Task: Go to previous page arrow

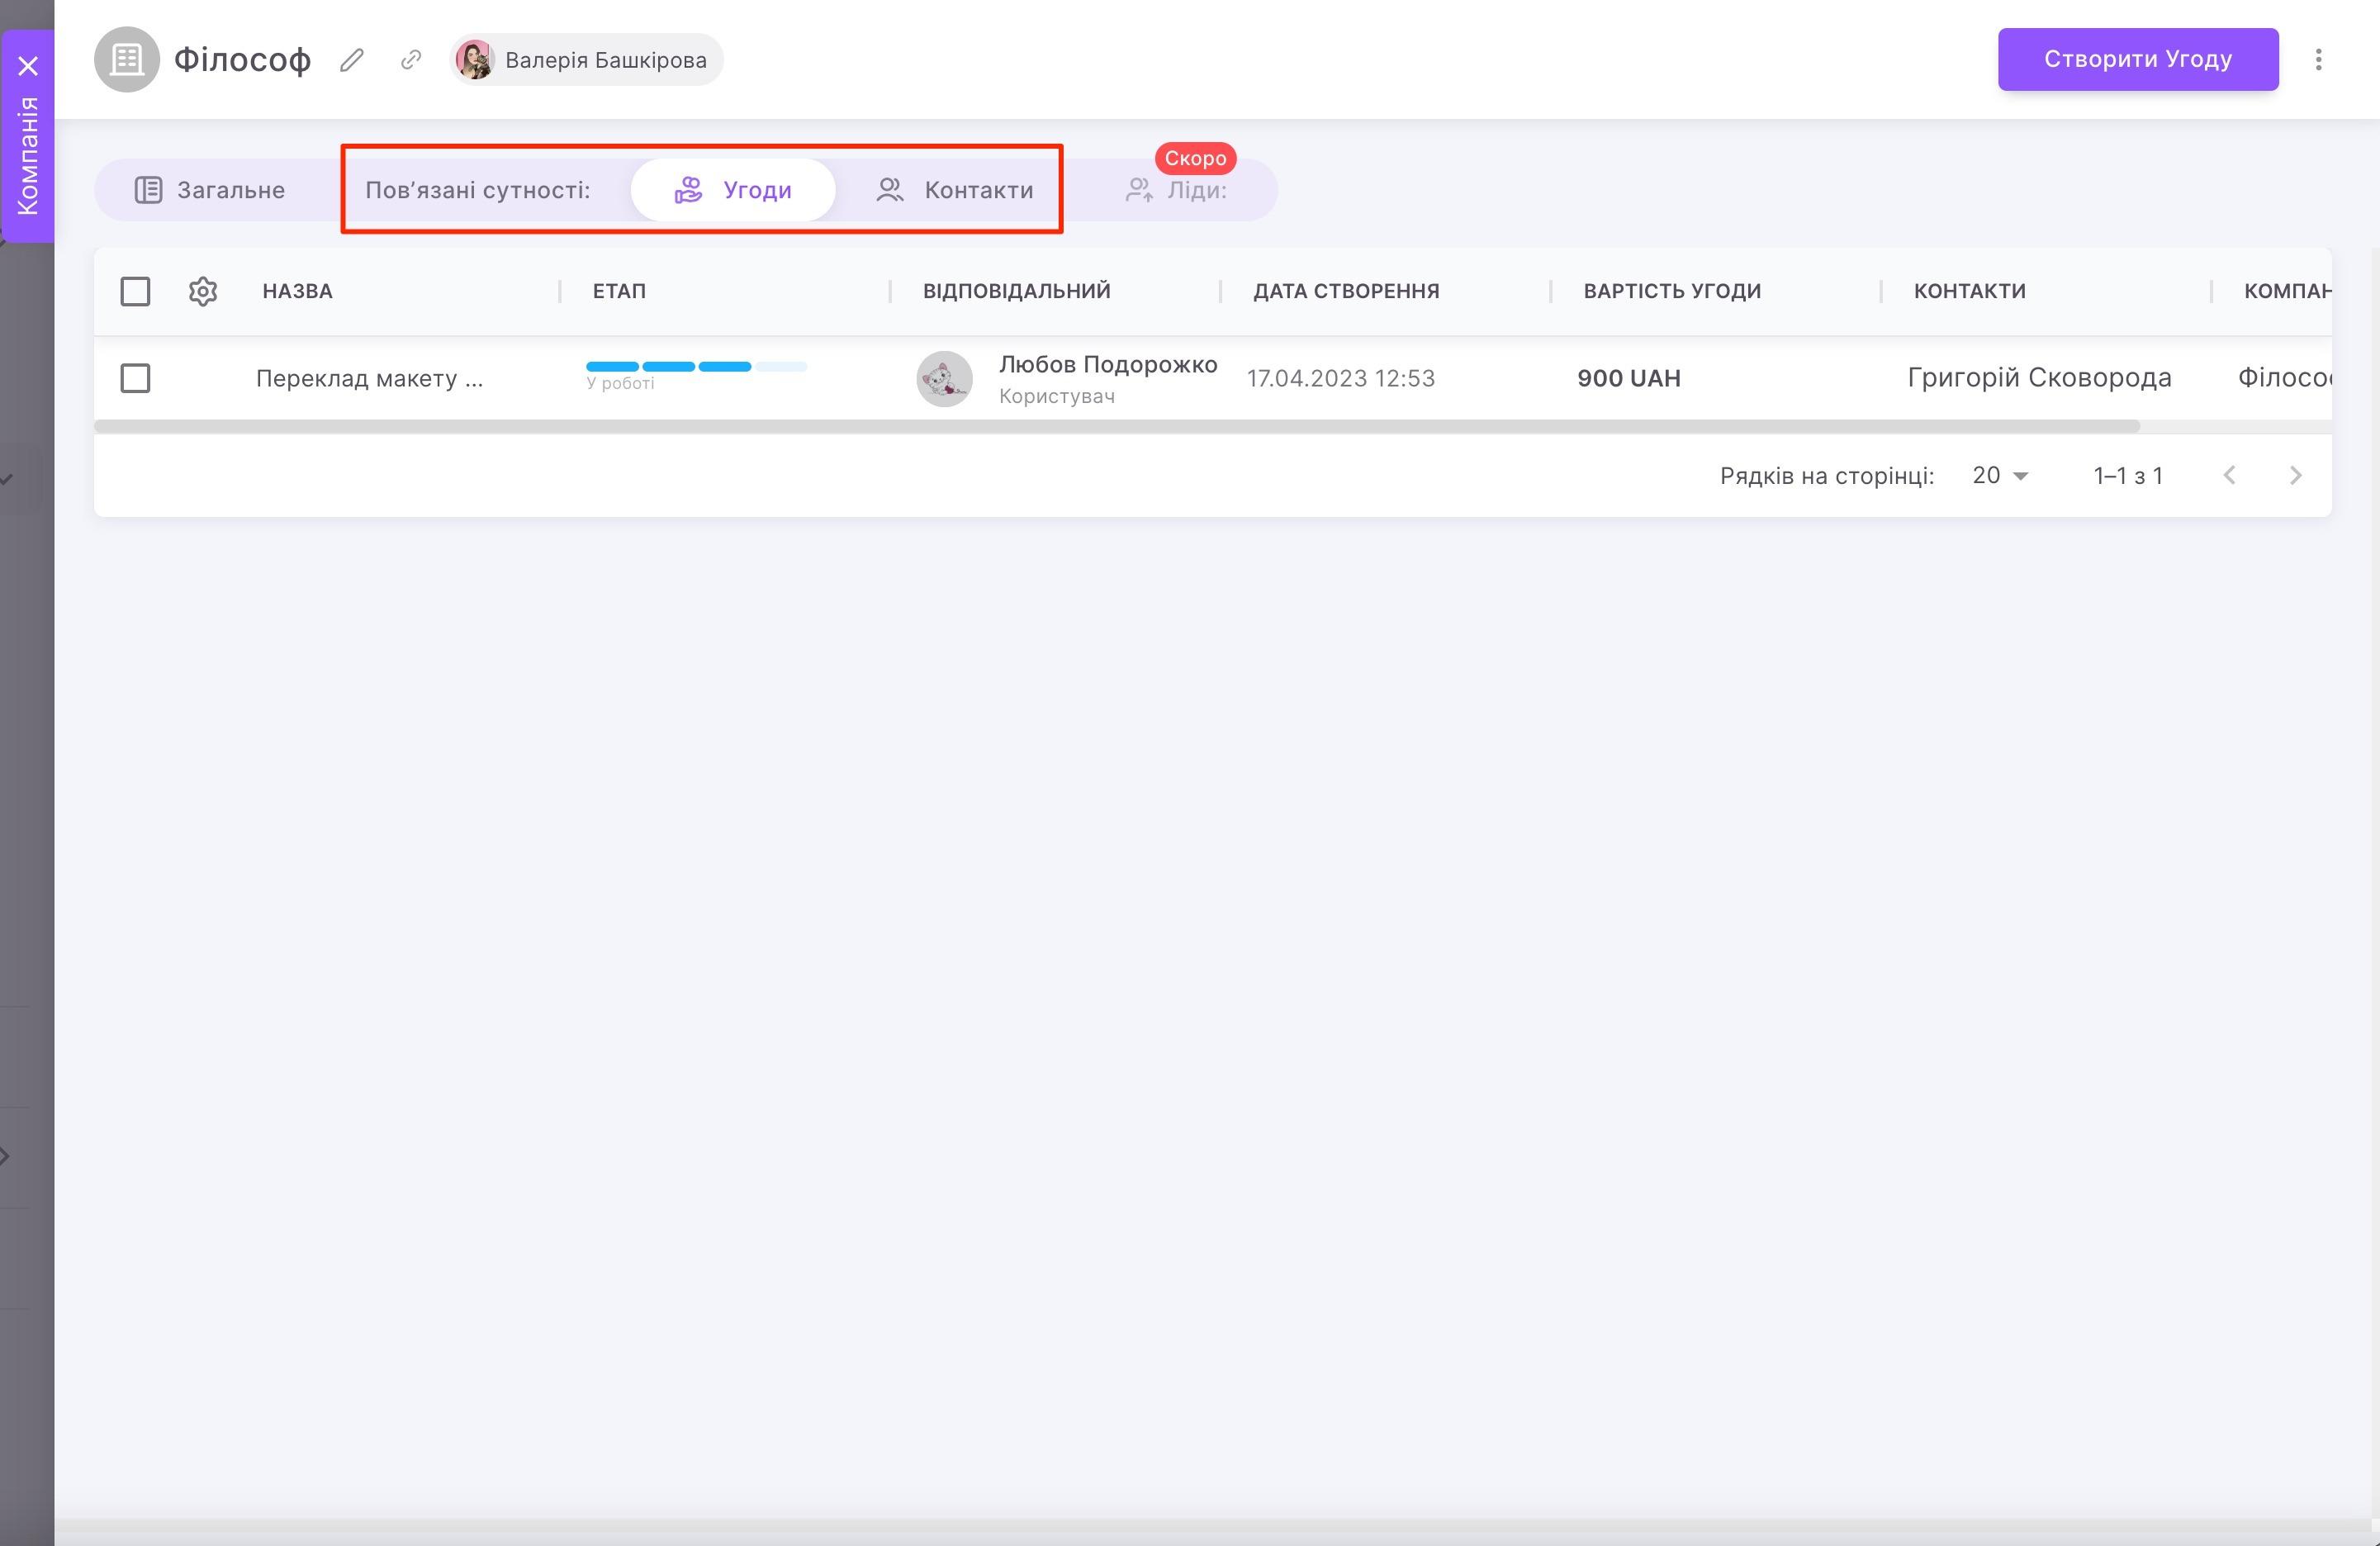Action: coord(2229,475)
